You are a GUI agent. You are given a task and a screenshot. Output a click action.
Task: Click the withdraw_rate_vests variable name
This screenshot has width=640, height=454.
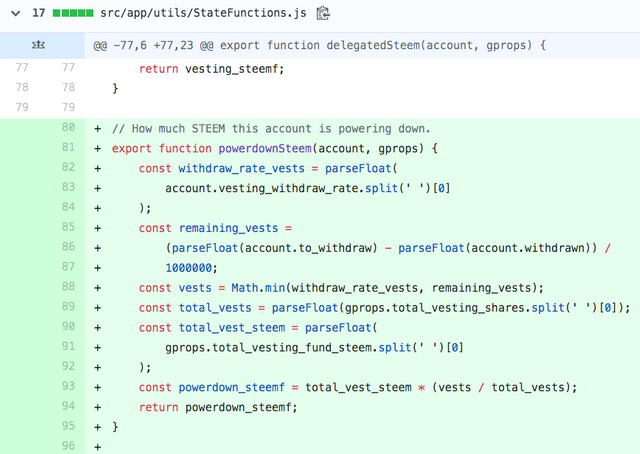point(242,169)
